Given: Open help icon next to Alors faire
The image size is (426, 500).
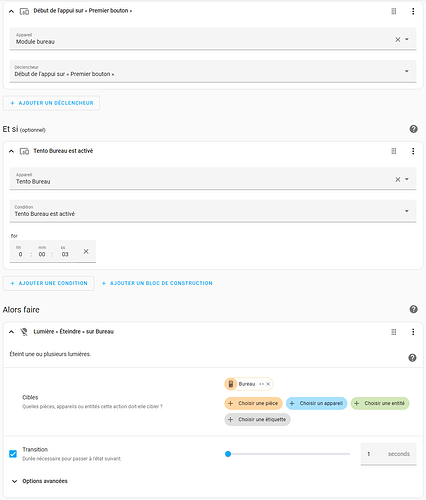Looking at the screenshot, I should pyautogui.click(x=413, y=309).
